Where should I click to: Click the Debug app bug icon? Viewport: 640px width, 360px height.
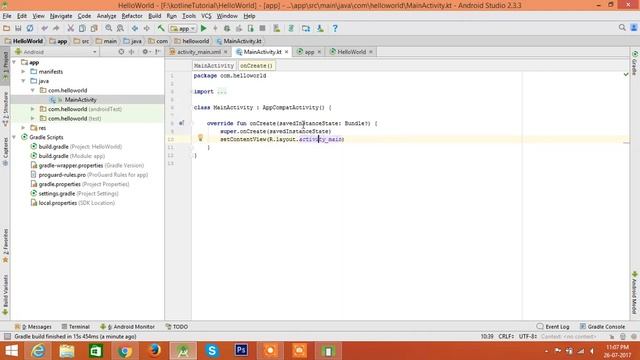coord(227,28)
